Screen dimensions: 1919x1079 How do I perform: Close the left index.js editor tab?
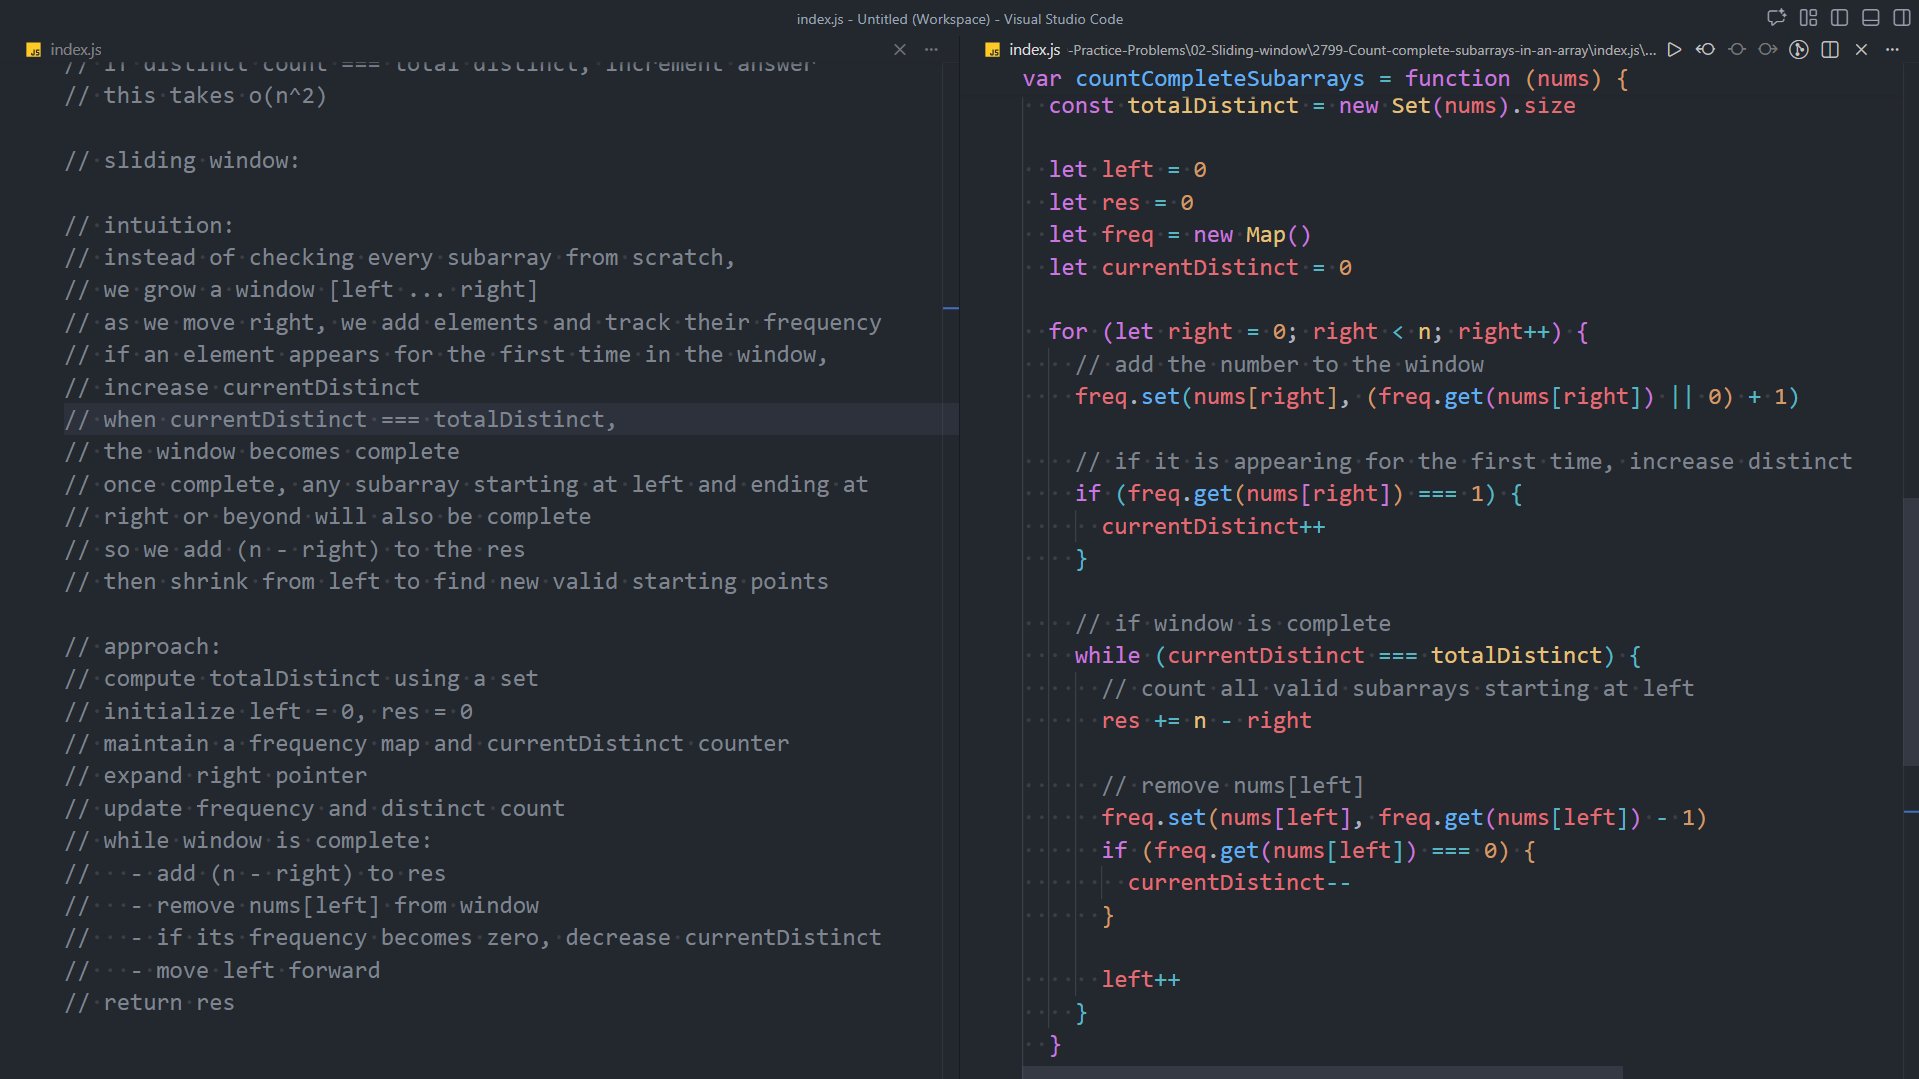pos(900,49)
